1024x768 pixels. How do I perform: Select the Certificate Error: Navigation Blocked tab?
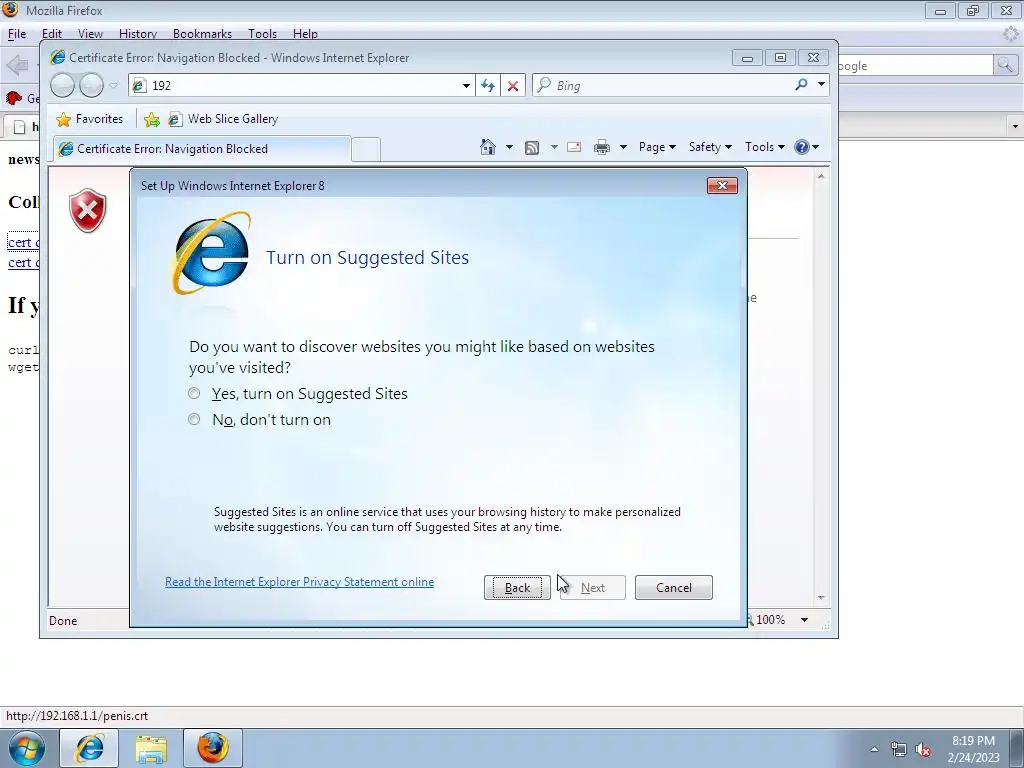point(202,149)
